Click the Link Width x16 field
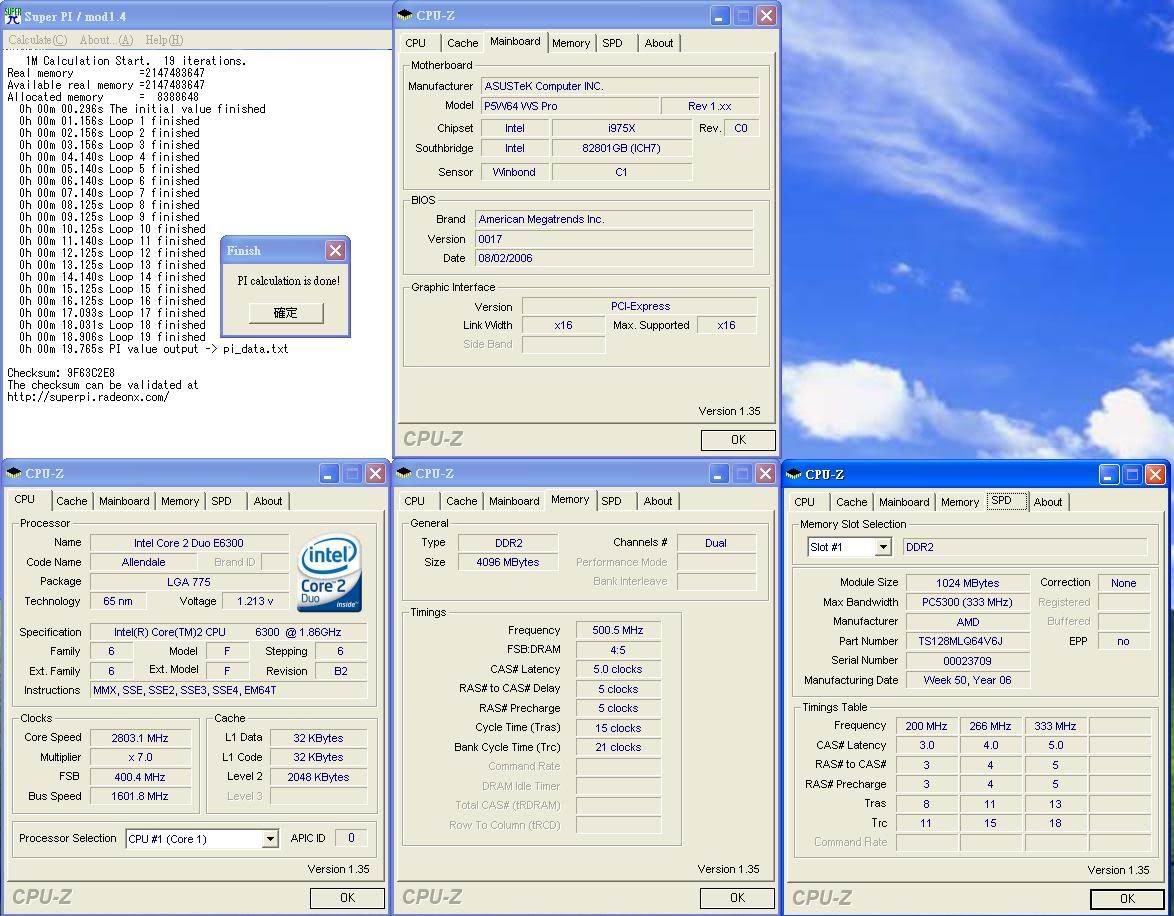The image size is (1174, 916). click(x=563, y=325)
